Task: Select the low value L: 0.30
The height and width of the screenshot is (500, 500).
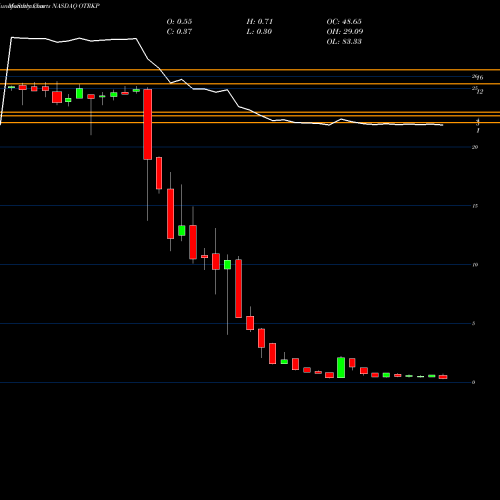Action: (259, 32)
